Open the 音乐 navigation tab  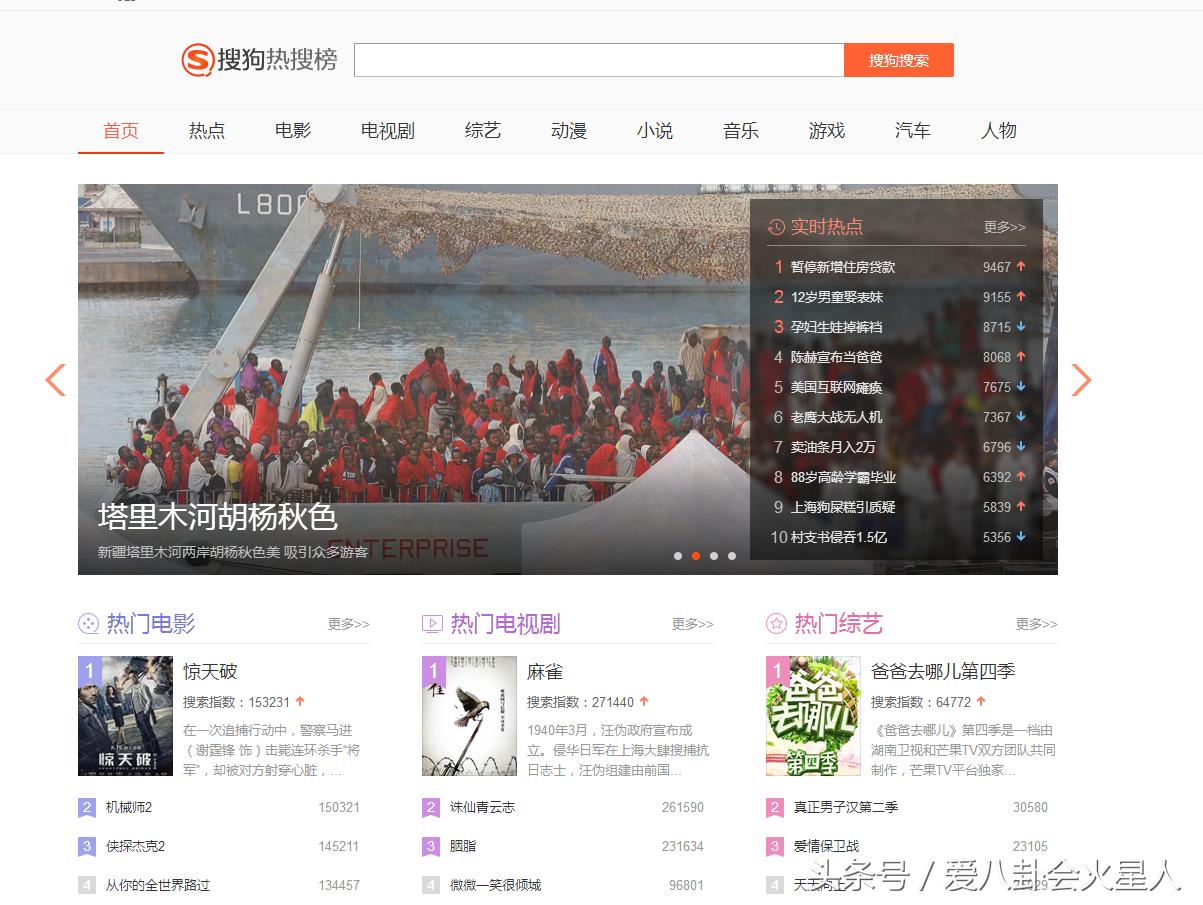(x=740, y=130)
